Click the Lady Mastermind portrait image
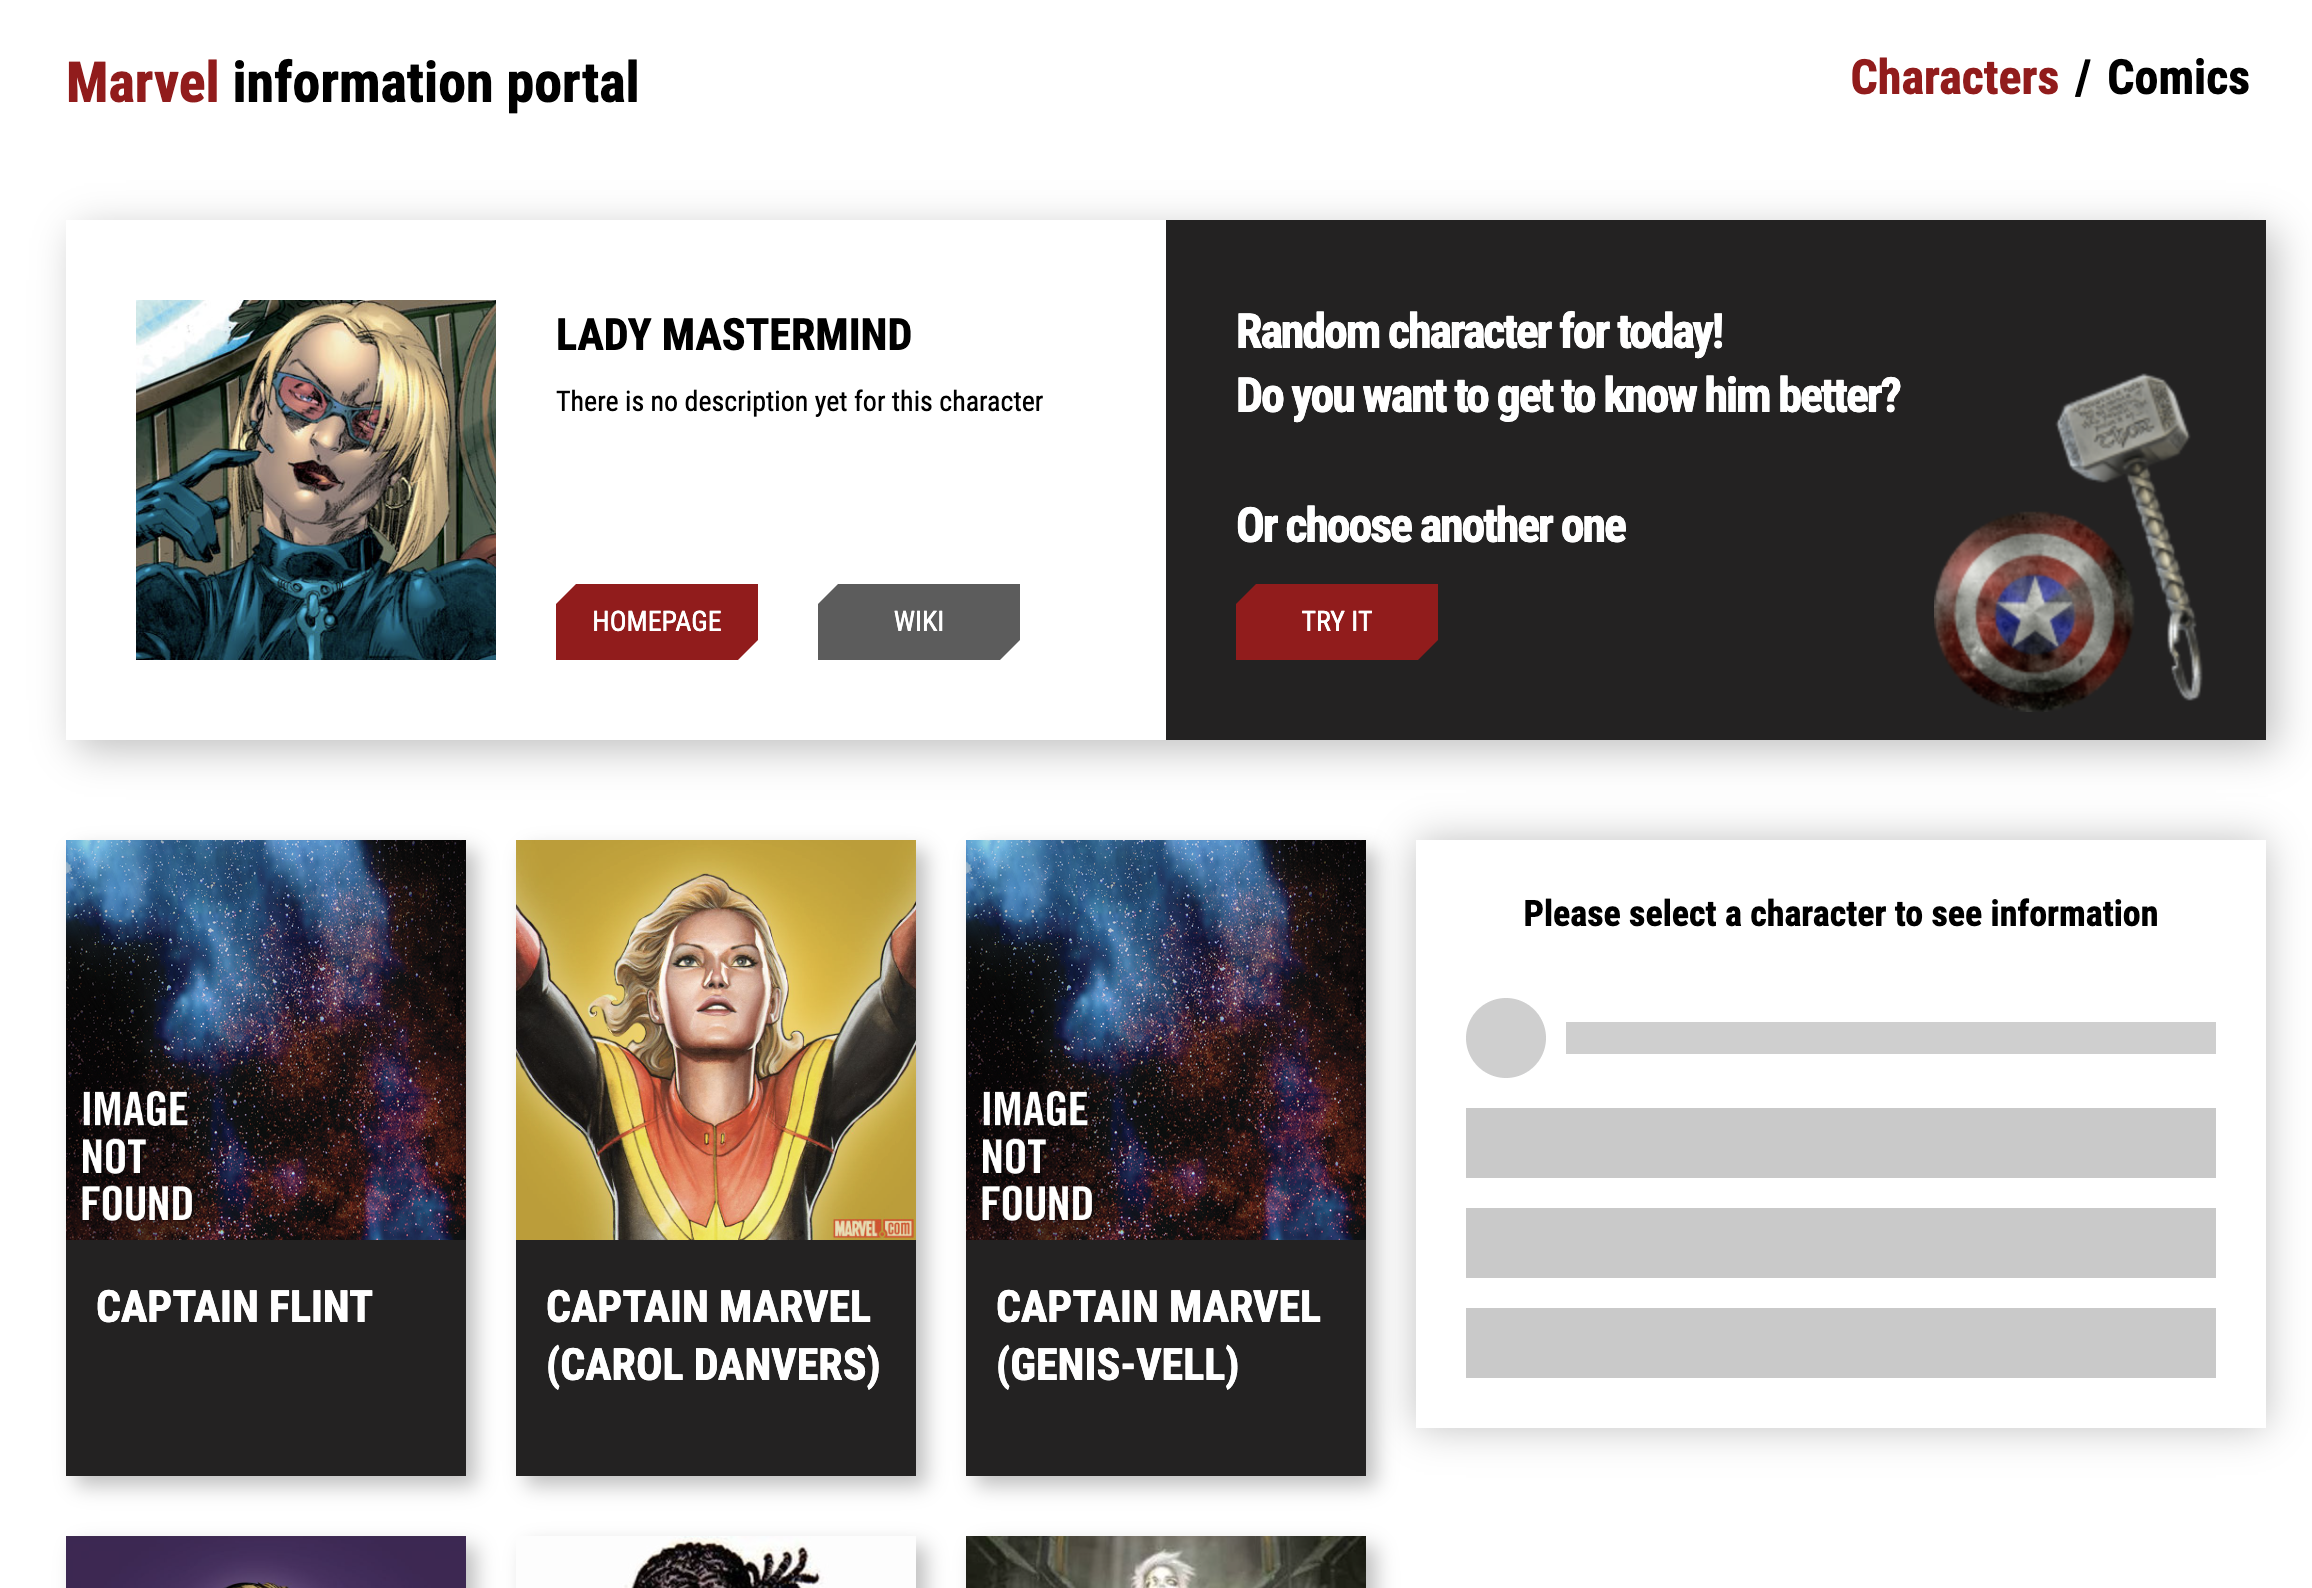The image size is (2312, 1588). 316,480
